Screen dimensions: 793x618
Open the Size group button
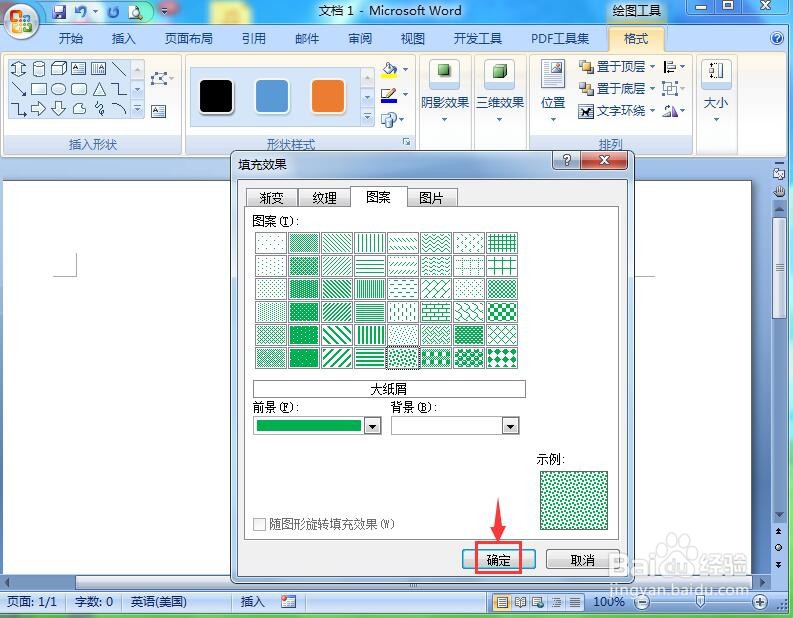click(x=716, y=91)
